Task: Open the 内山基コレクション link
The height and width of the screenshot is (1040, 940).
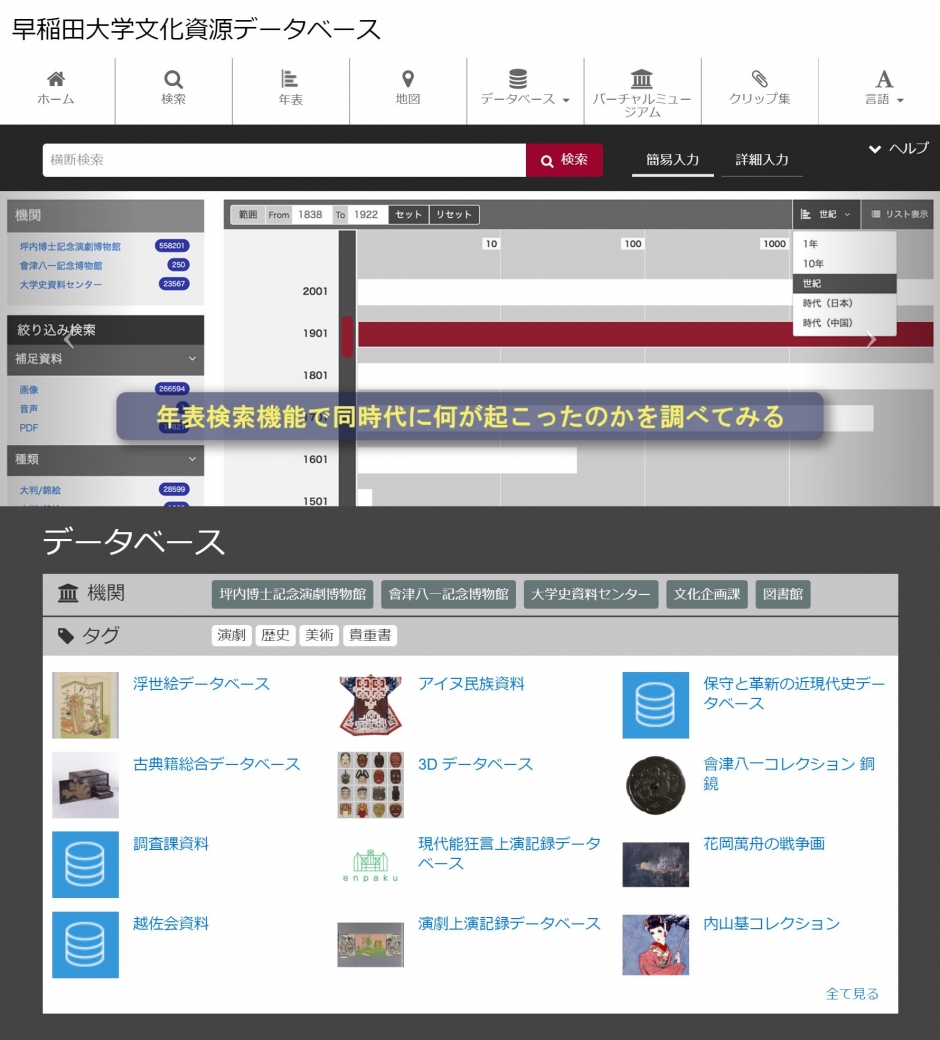Action: pos(772,923)
